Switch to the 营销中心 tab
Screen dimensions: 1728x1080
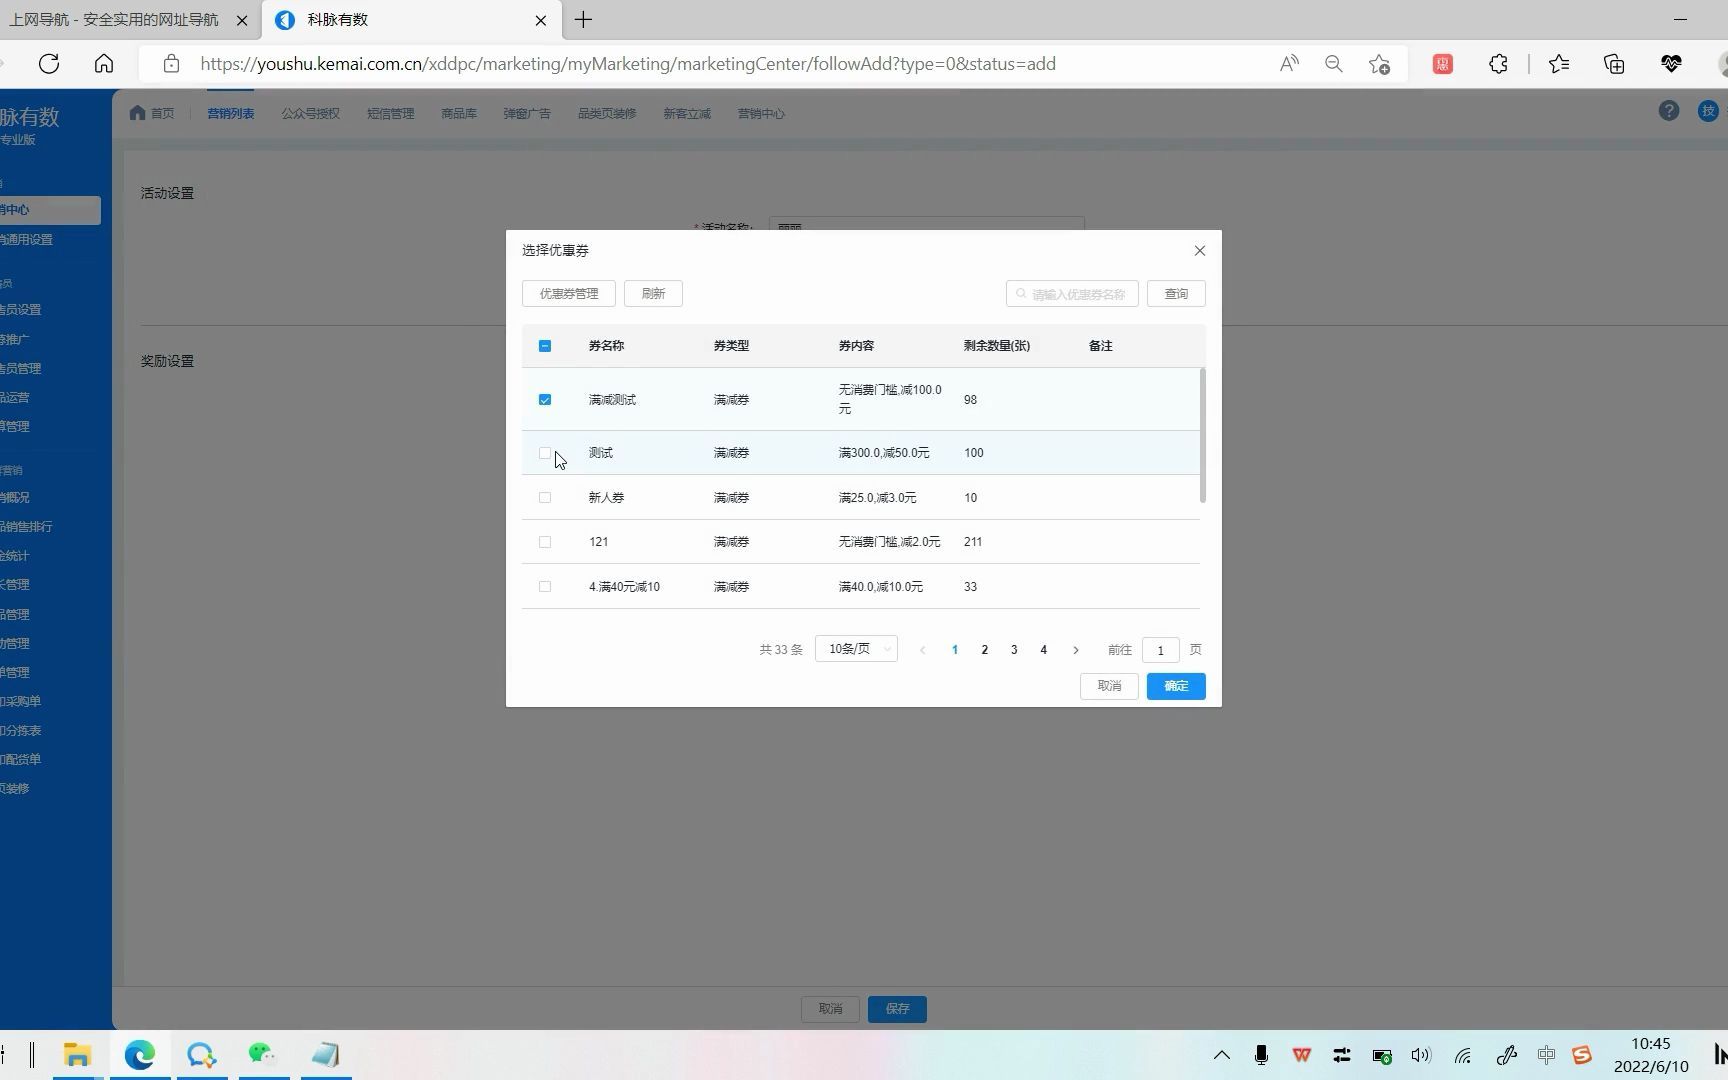(761, 114)
